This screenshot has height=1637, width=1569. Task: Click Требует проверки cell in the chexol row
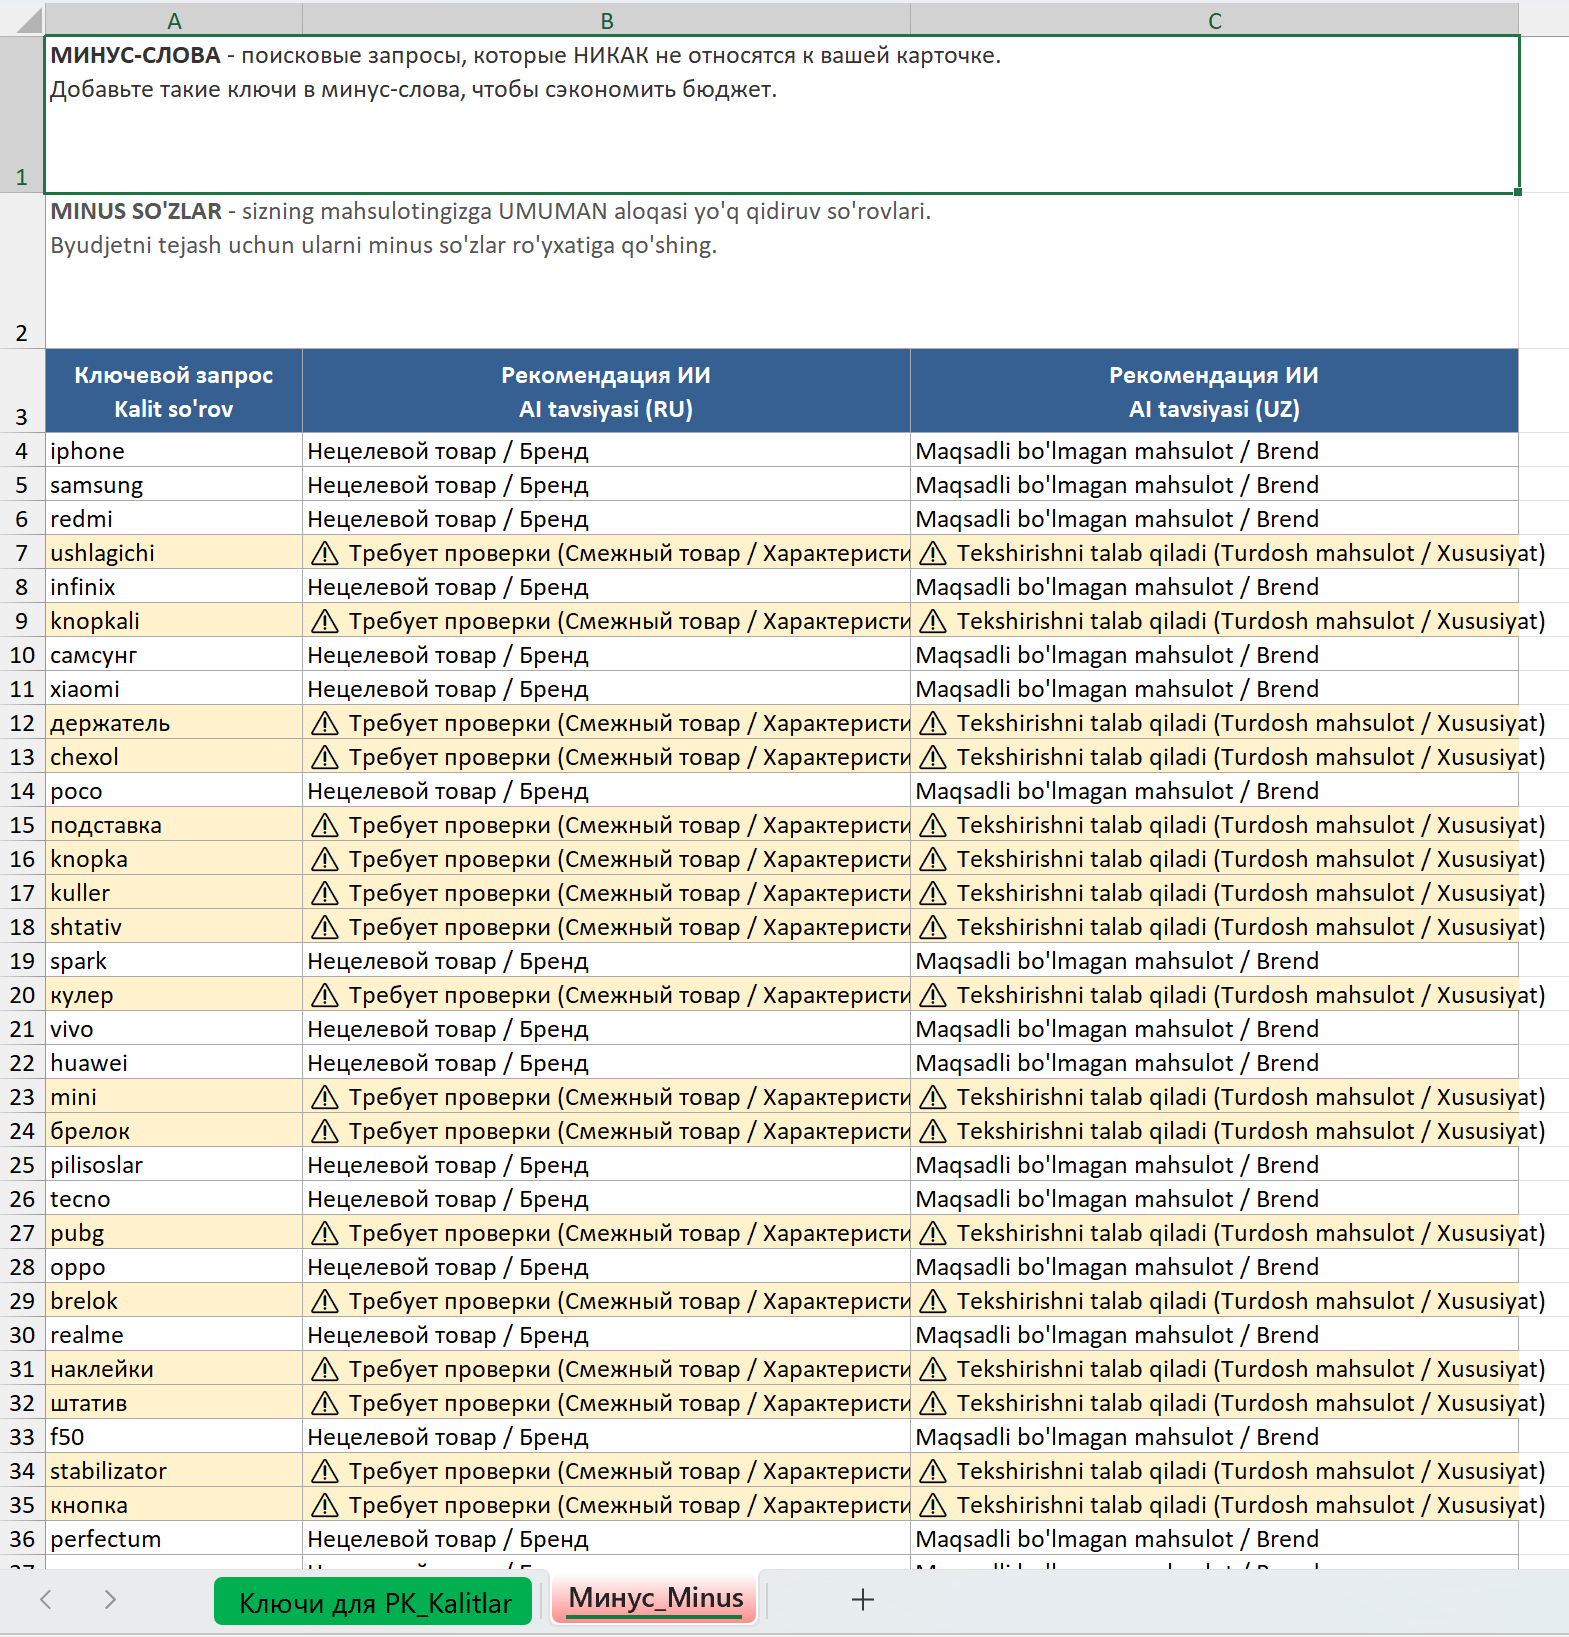pos(606,756)
